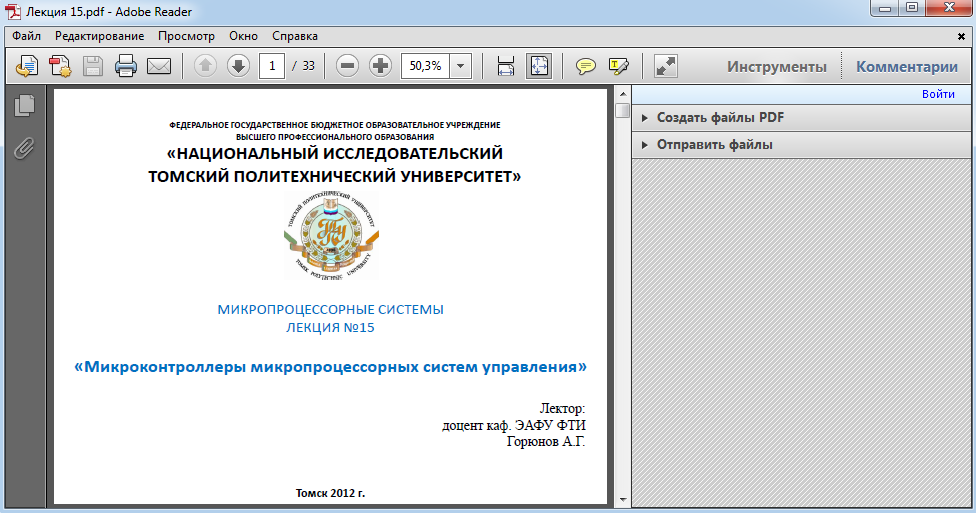Click the total page count 33 label
Screen dimensions: 976x513
tap(309, 66)
